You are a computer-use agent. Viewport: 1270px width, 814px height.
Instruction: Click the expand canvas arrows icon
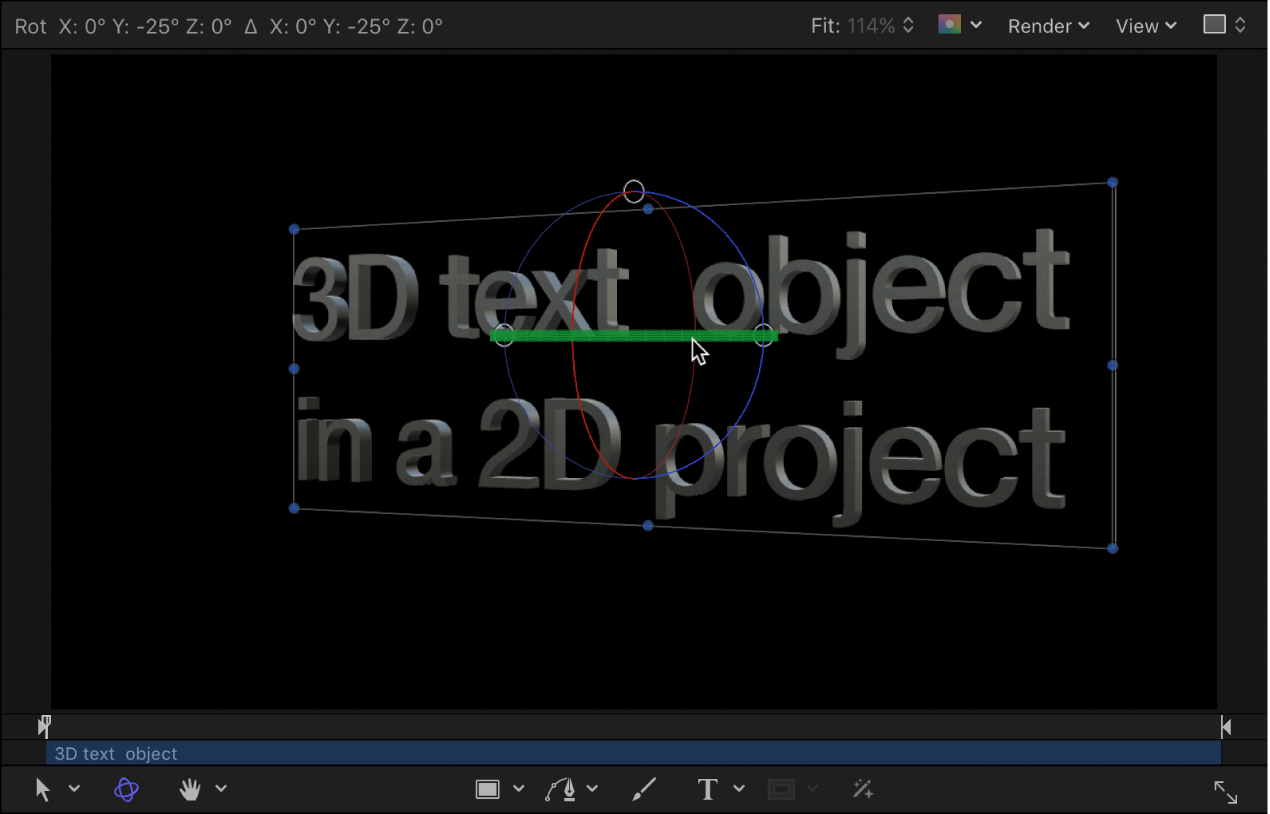tap(1225, 792)
